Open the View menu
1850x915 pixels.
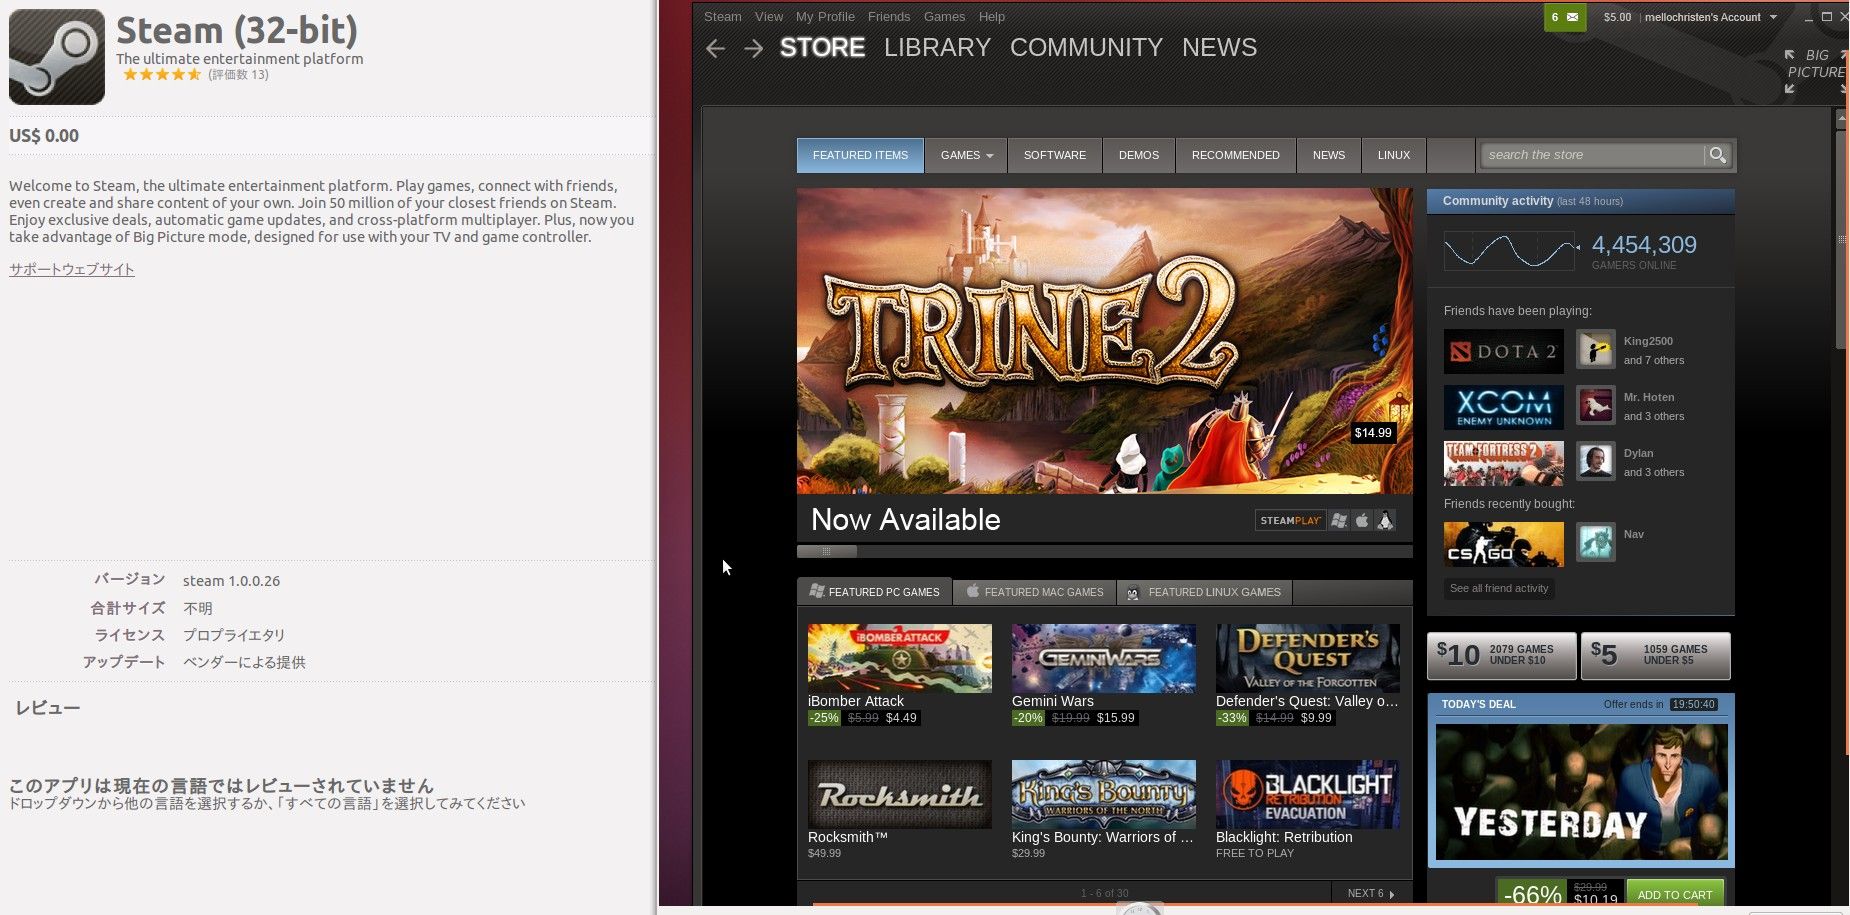pyautogui.click(x=769, y=17)
